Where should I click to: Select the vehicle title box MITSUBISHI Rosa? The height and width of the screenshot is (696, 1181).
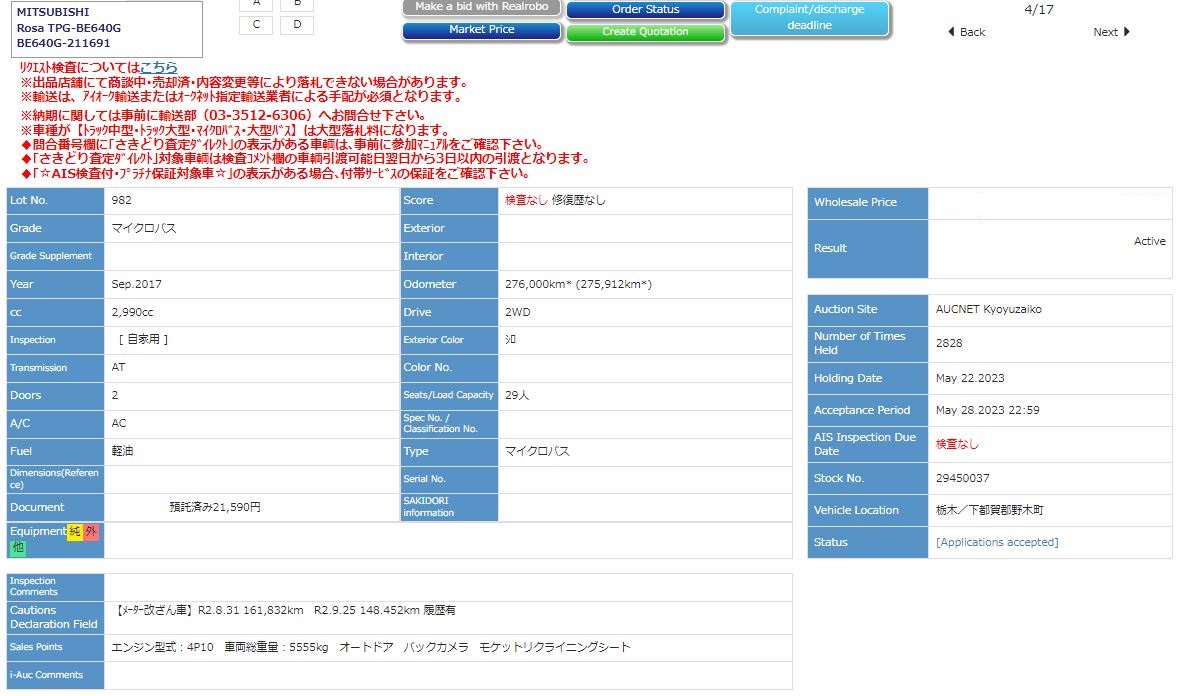point(105,28)
